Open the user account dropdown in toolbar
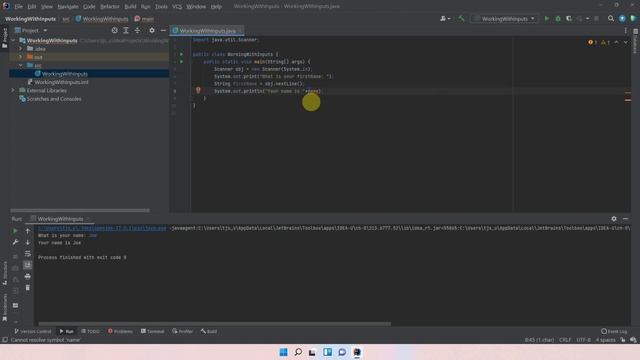 tap(445, 18)
